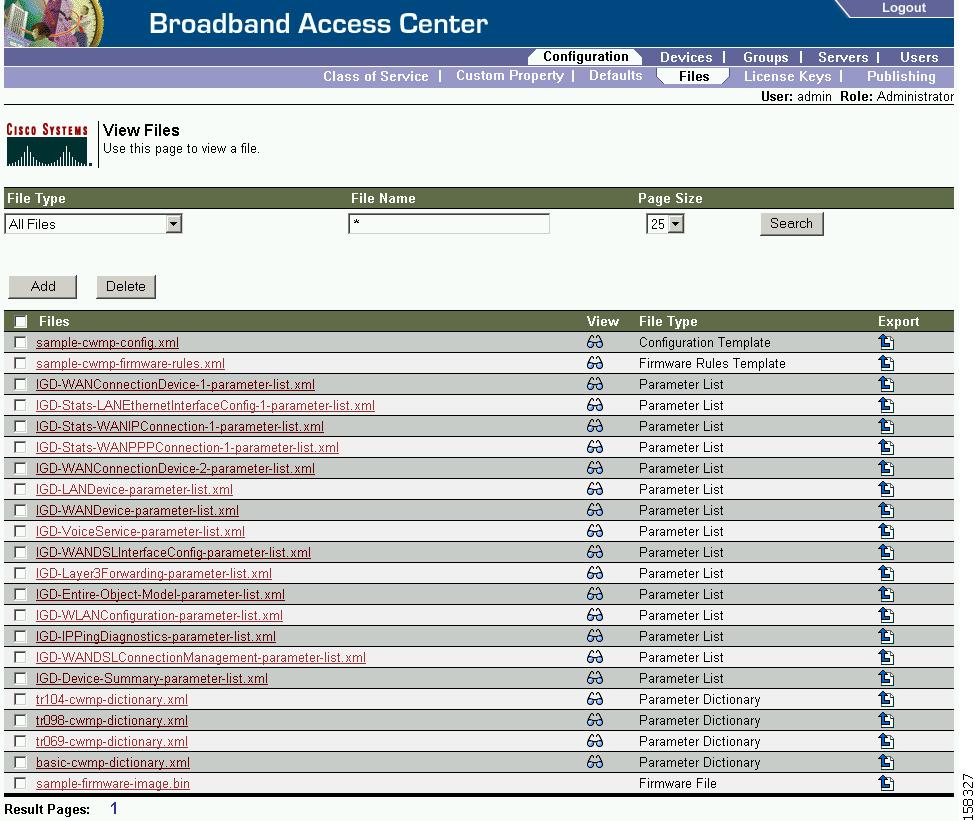
Task: Export sample-firmware-image.bin file
Action: (x=886, y=783)
